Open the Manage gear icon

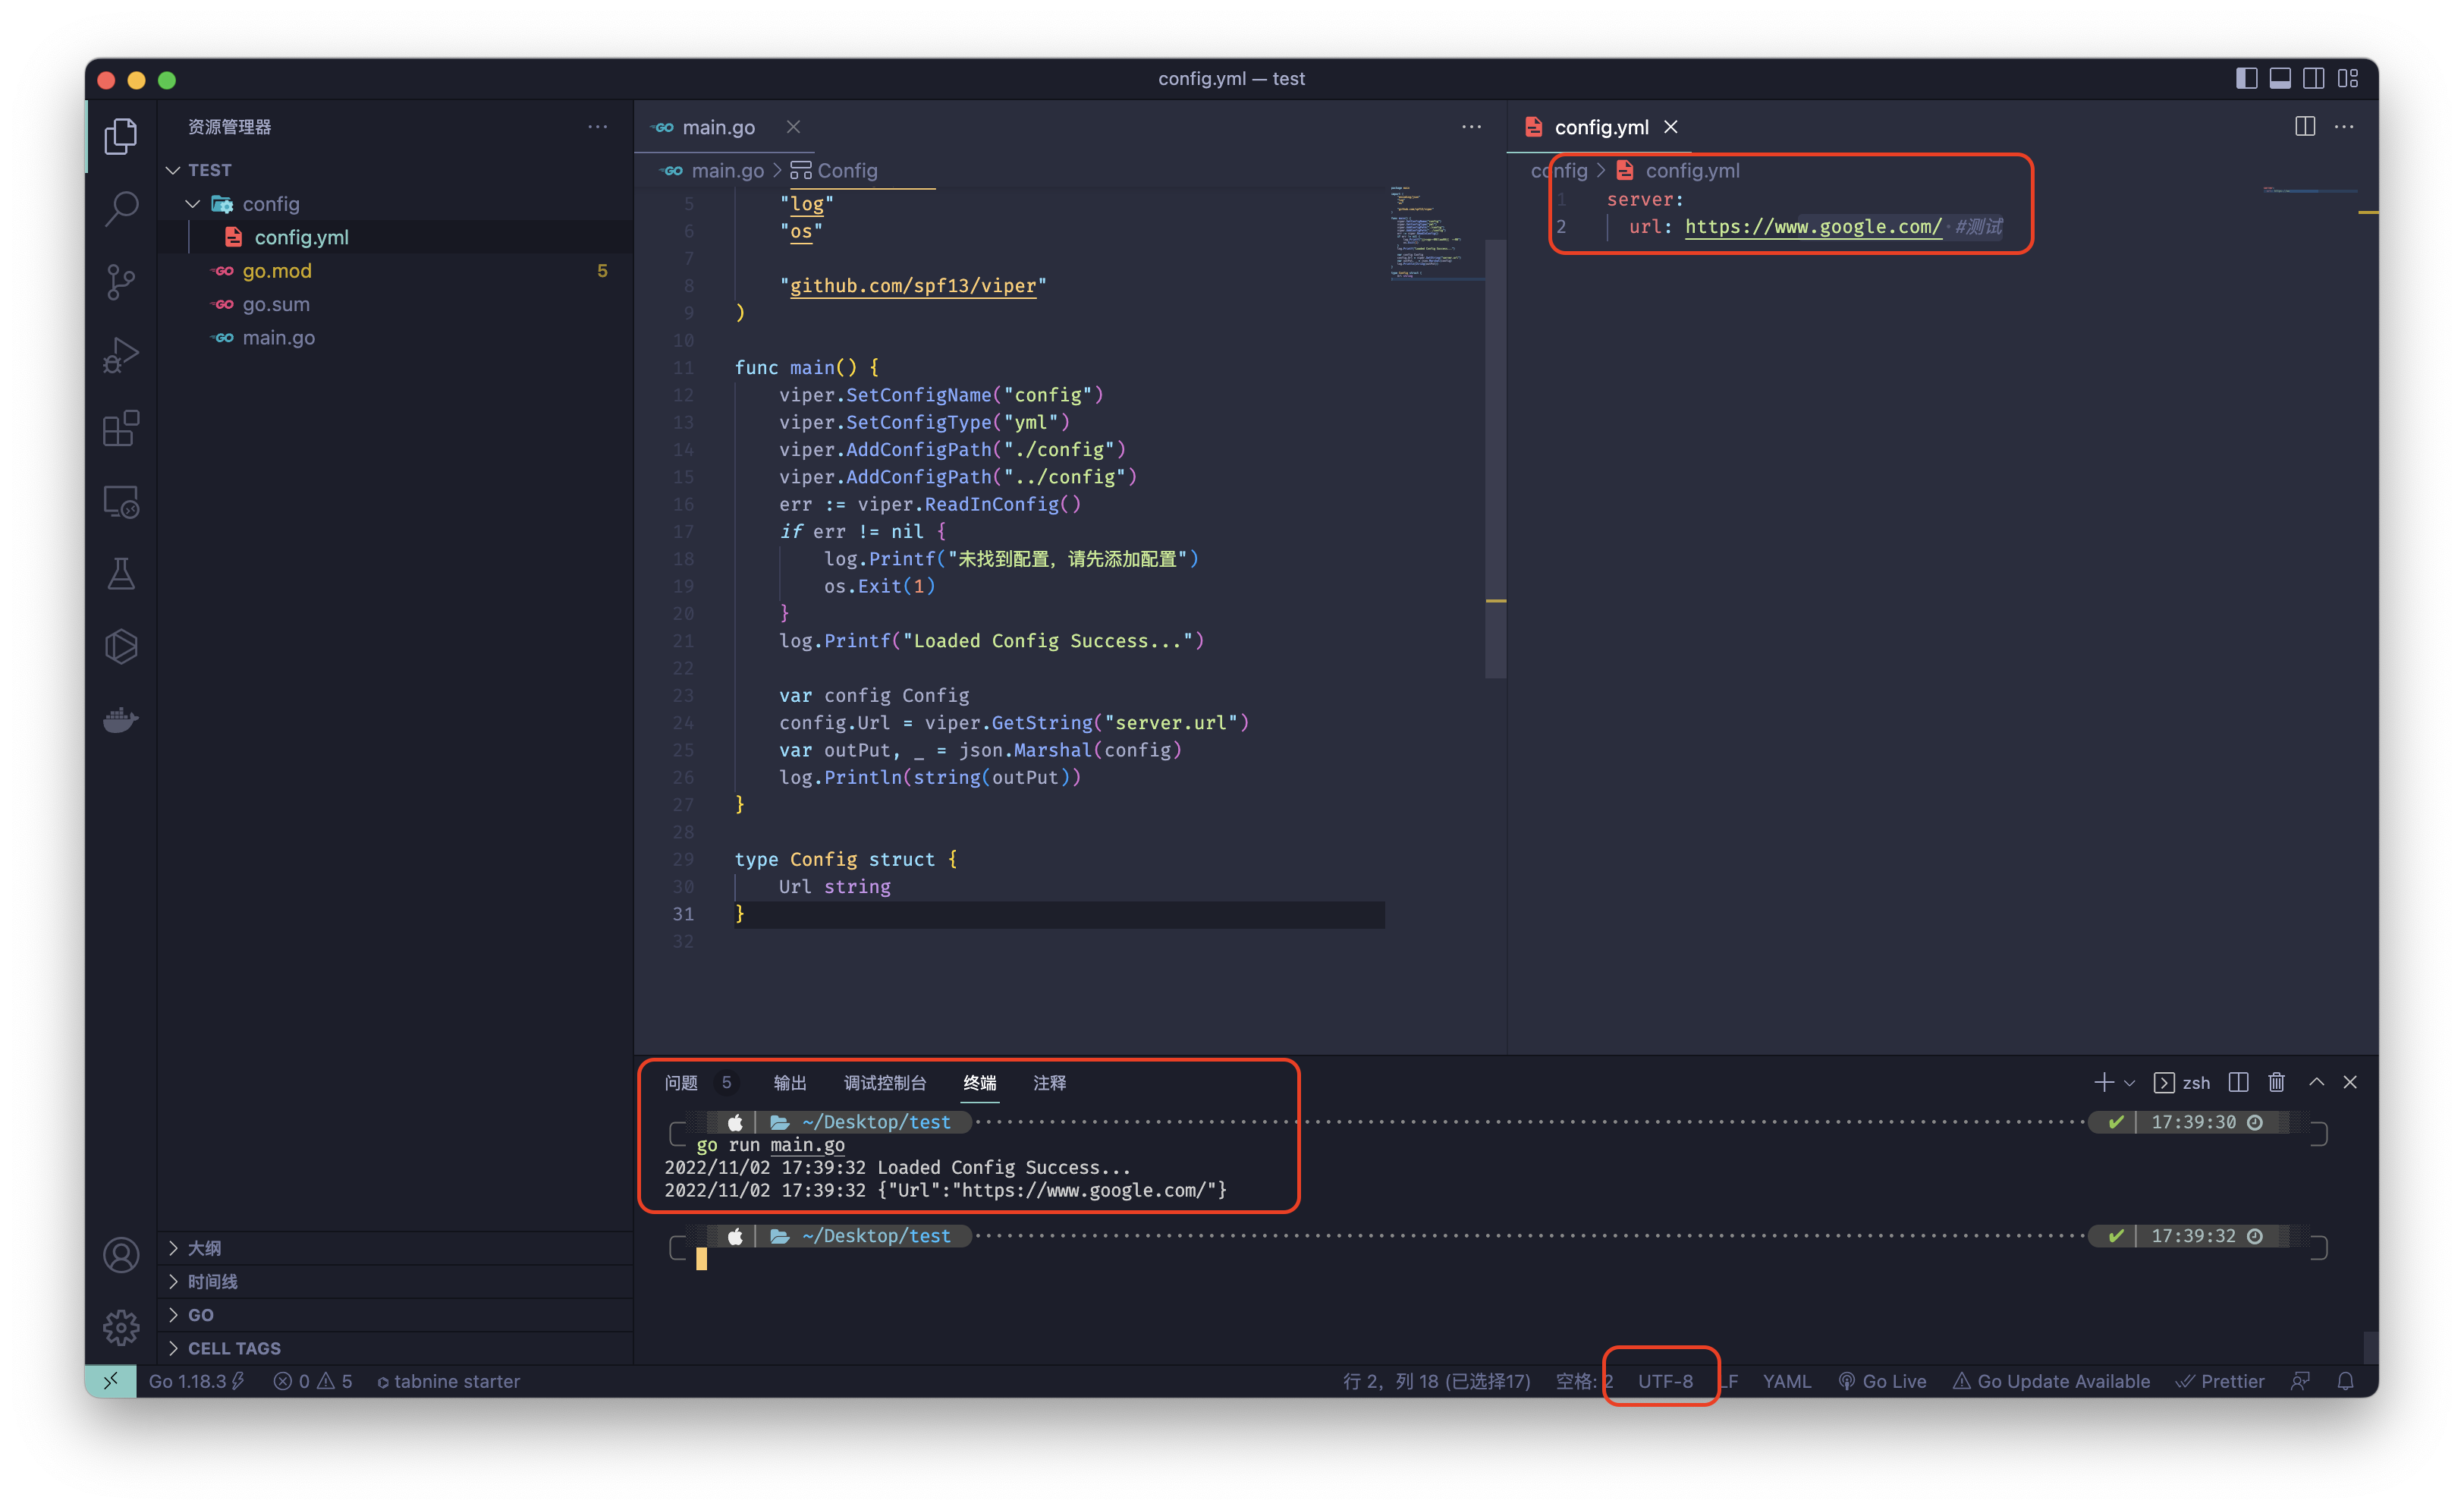(x=121, y=1327)
